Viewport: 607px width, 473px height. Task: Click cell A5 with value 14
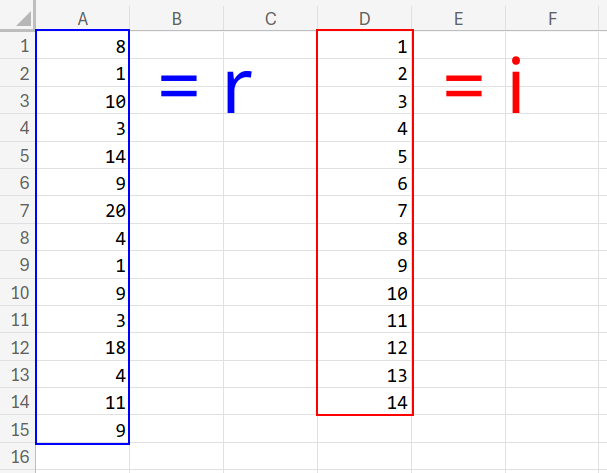(82, 156)
